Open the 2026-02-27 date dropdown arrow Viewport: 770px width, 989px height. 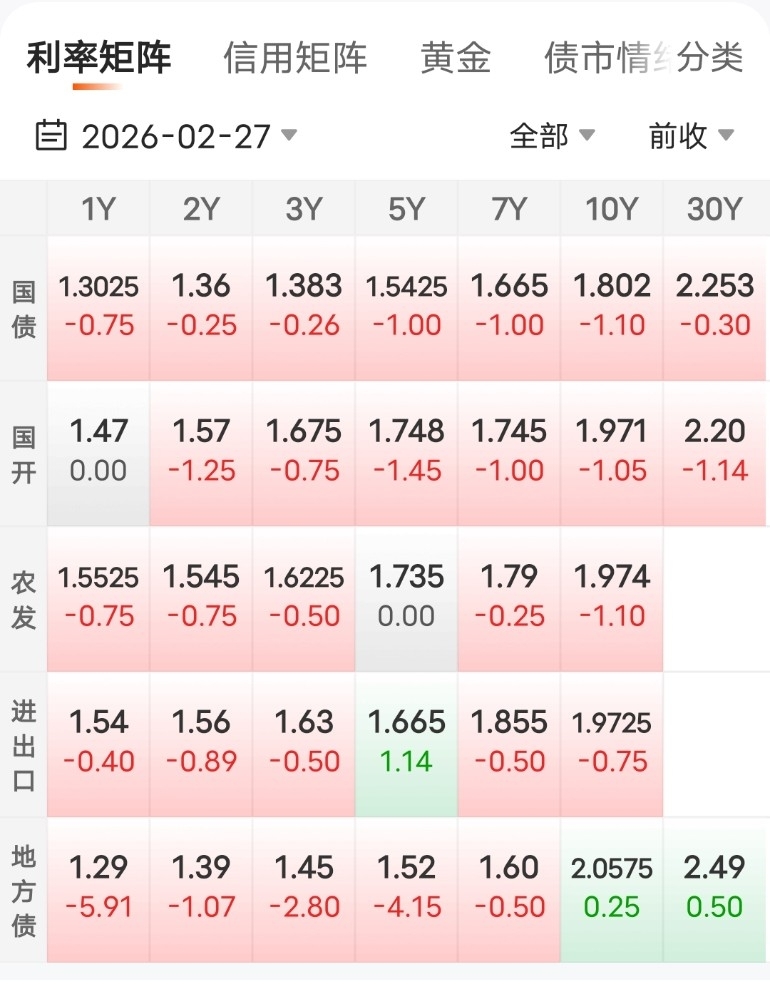coord(289,135)
